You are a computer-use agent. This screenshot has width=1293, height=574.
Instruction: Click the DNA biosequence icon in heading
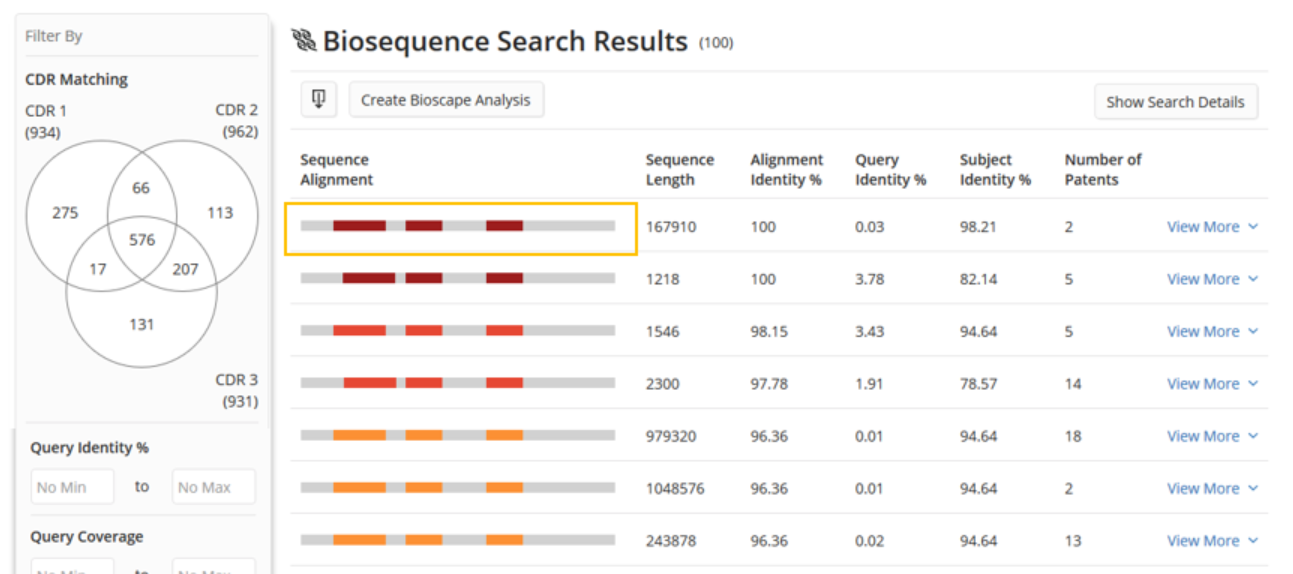tap(304, 41)
